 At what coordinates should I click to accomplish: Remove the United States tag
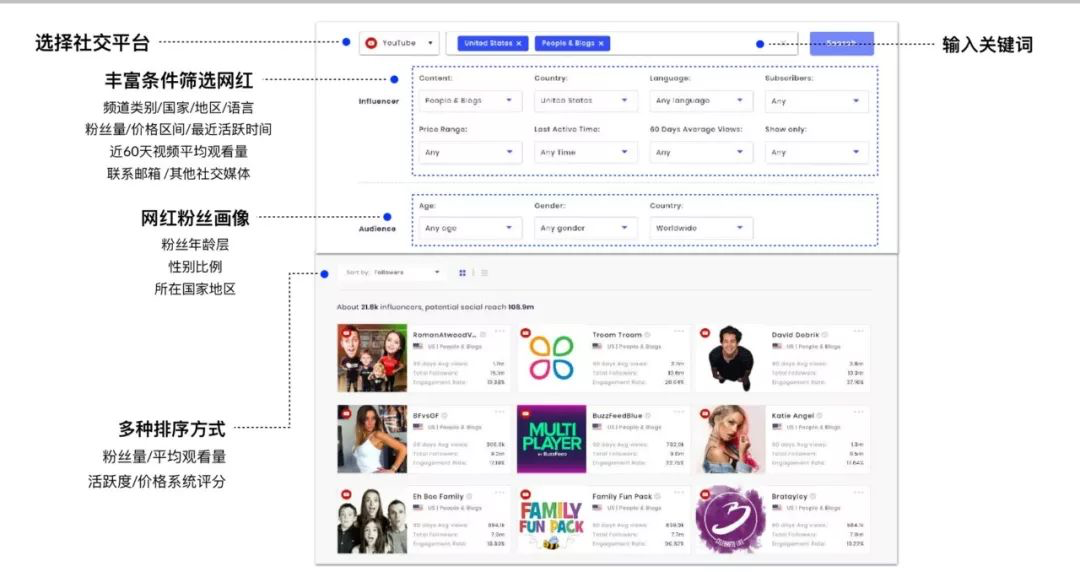click(519, 44)
